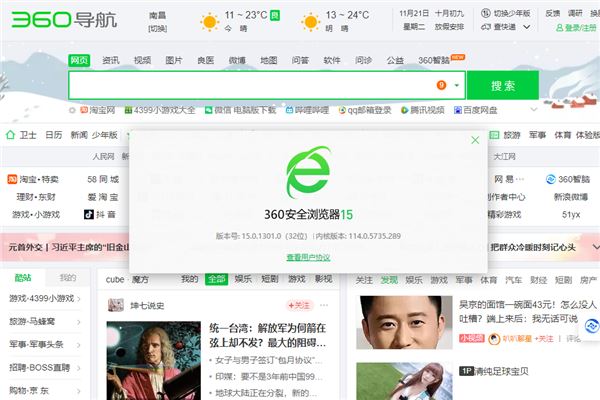This screenshot has height=400, width=600.
Task: Click the green 搜索 button
Action: coord(503,85)
